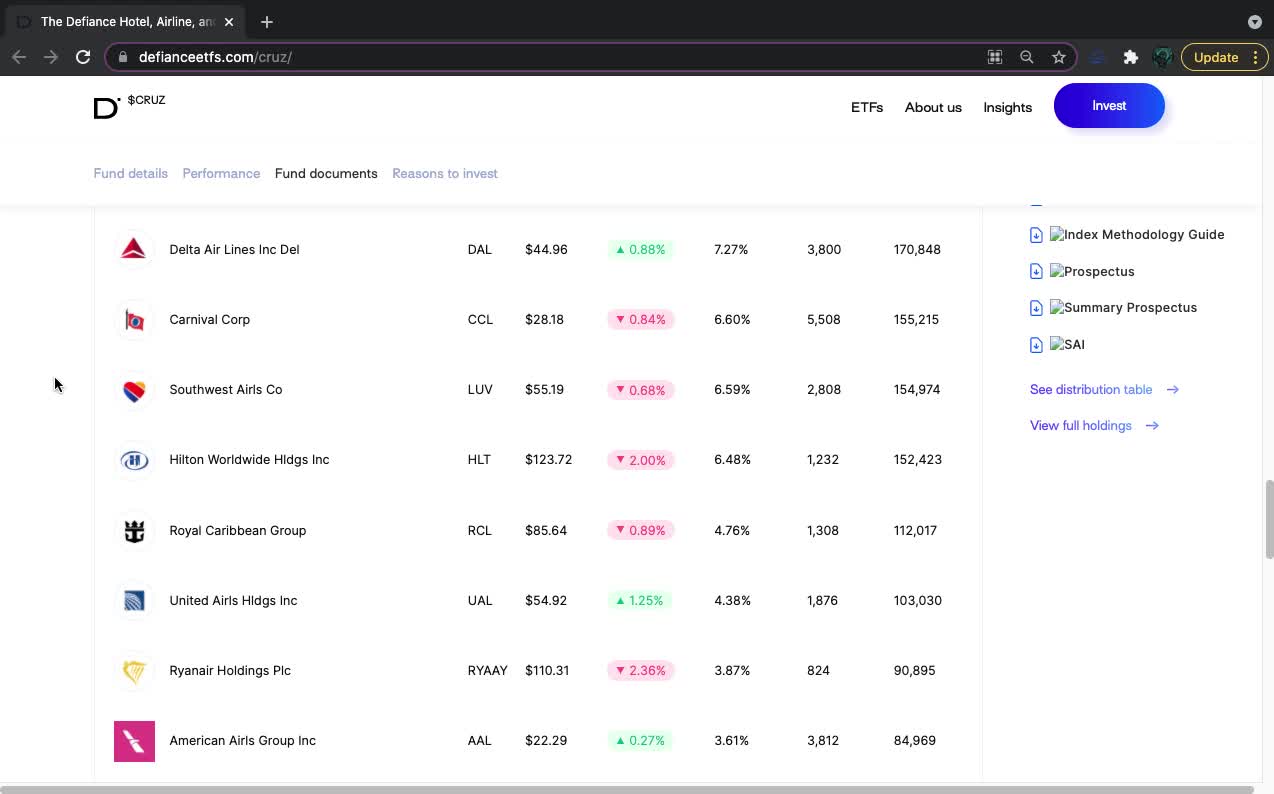The width and height of the screenshot is (1274, 794).
Task: Click the Southwest Airls Co logo icon
Action: (x=134, y=390)
